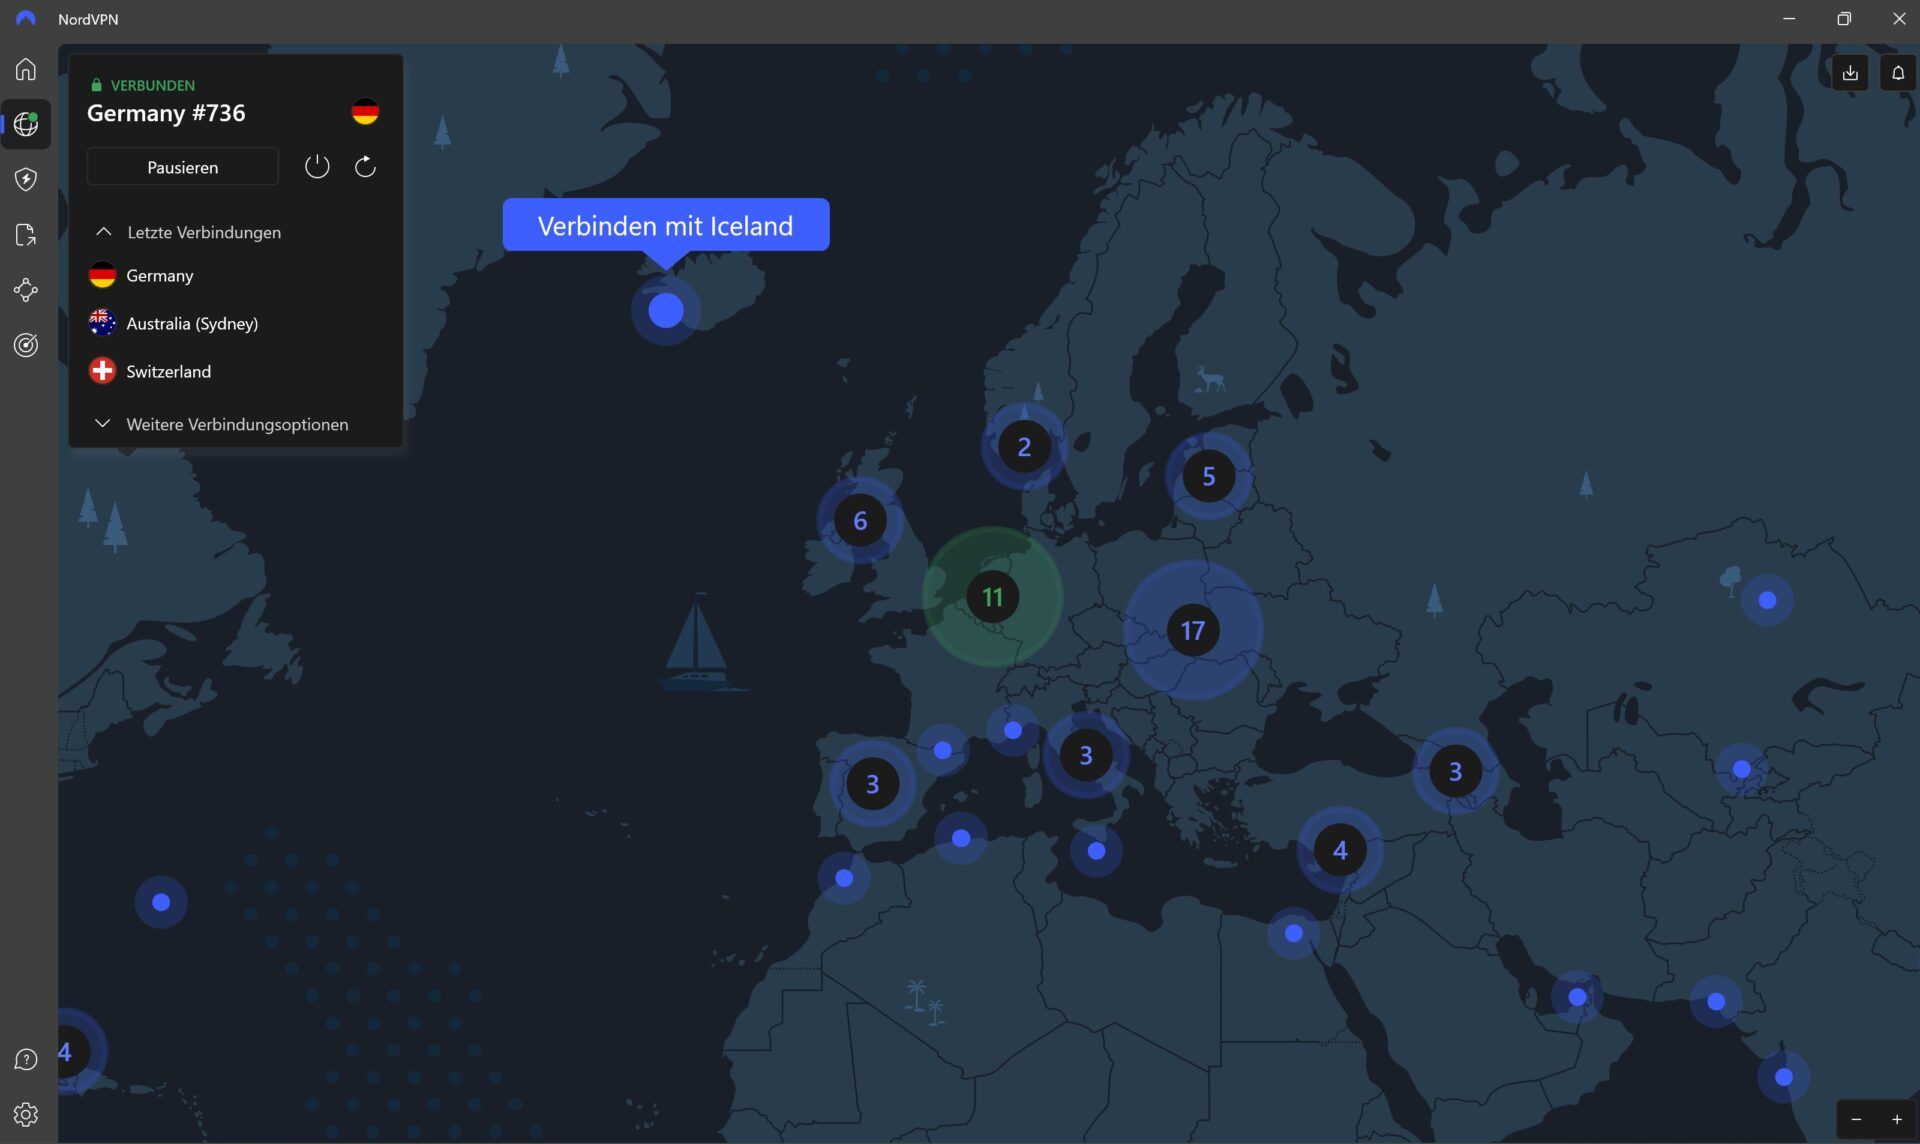Image resolution: width=1920 pixels, height=1144 pixels.
Task: Click the Caucasus cluster marker 3
Action: pyautogui.click(x=1455, y=771)
